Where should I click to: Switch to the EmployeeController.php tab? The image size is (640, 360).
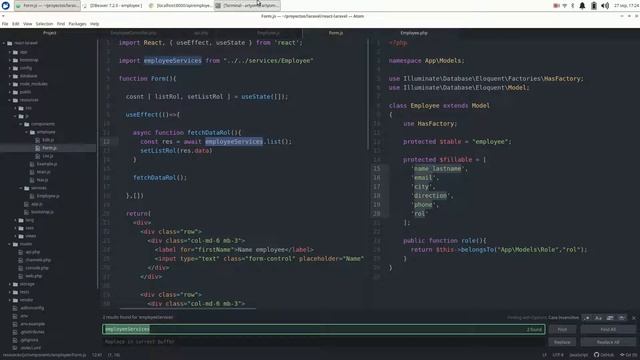(133, 33)
